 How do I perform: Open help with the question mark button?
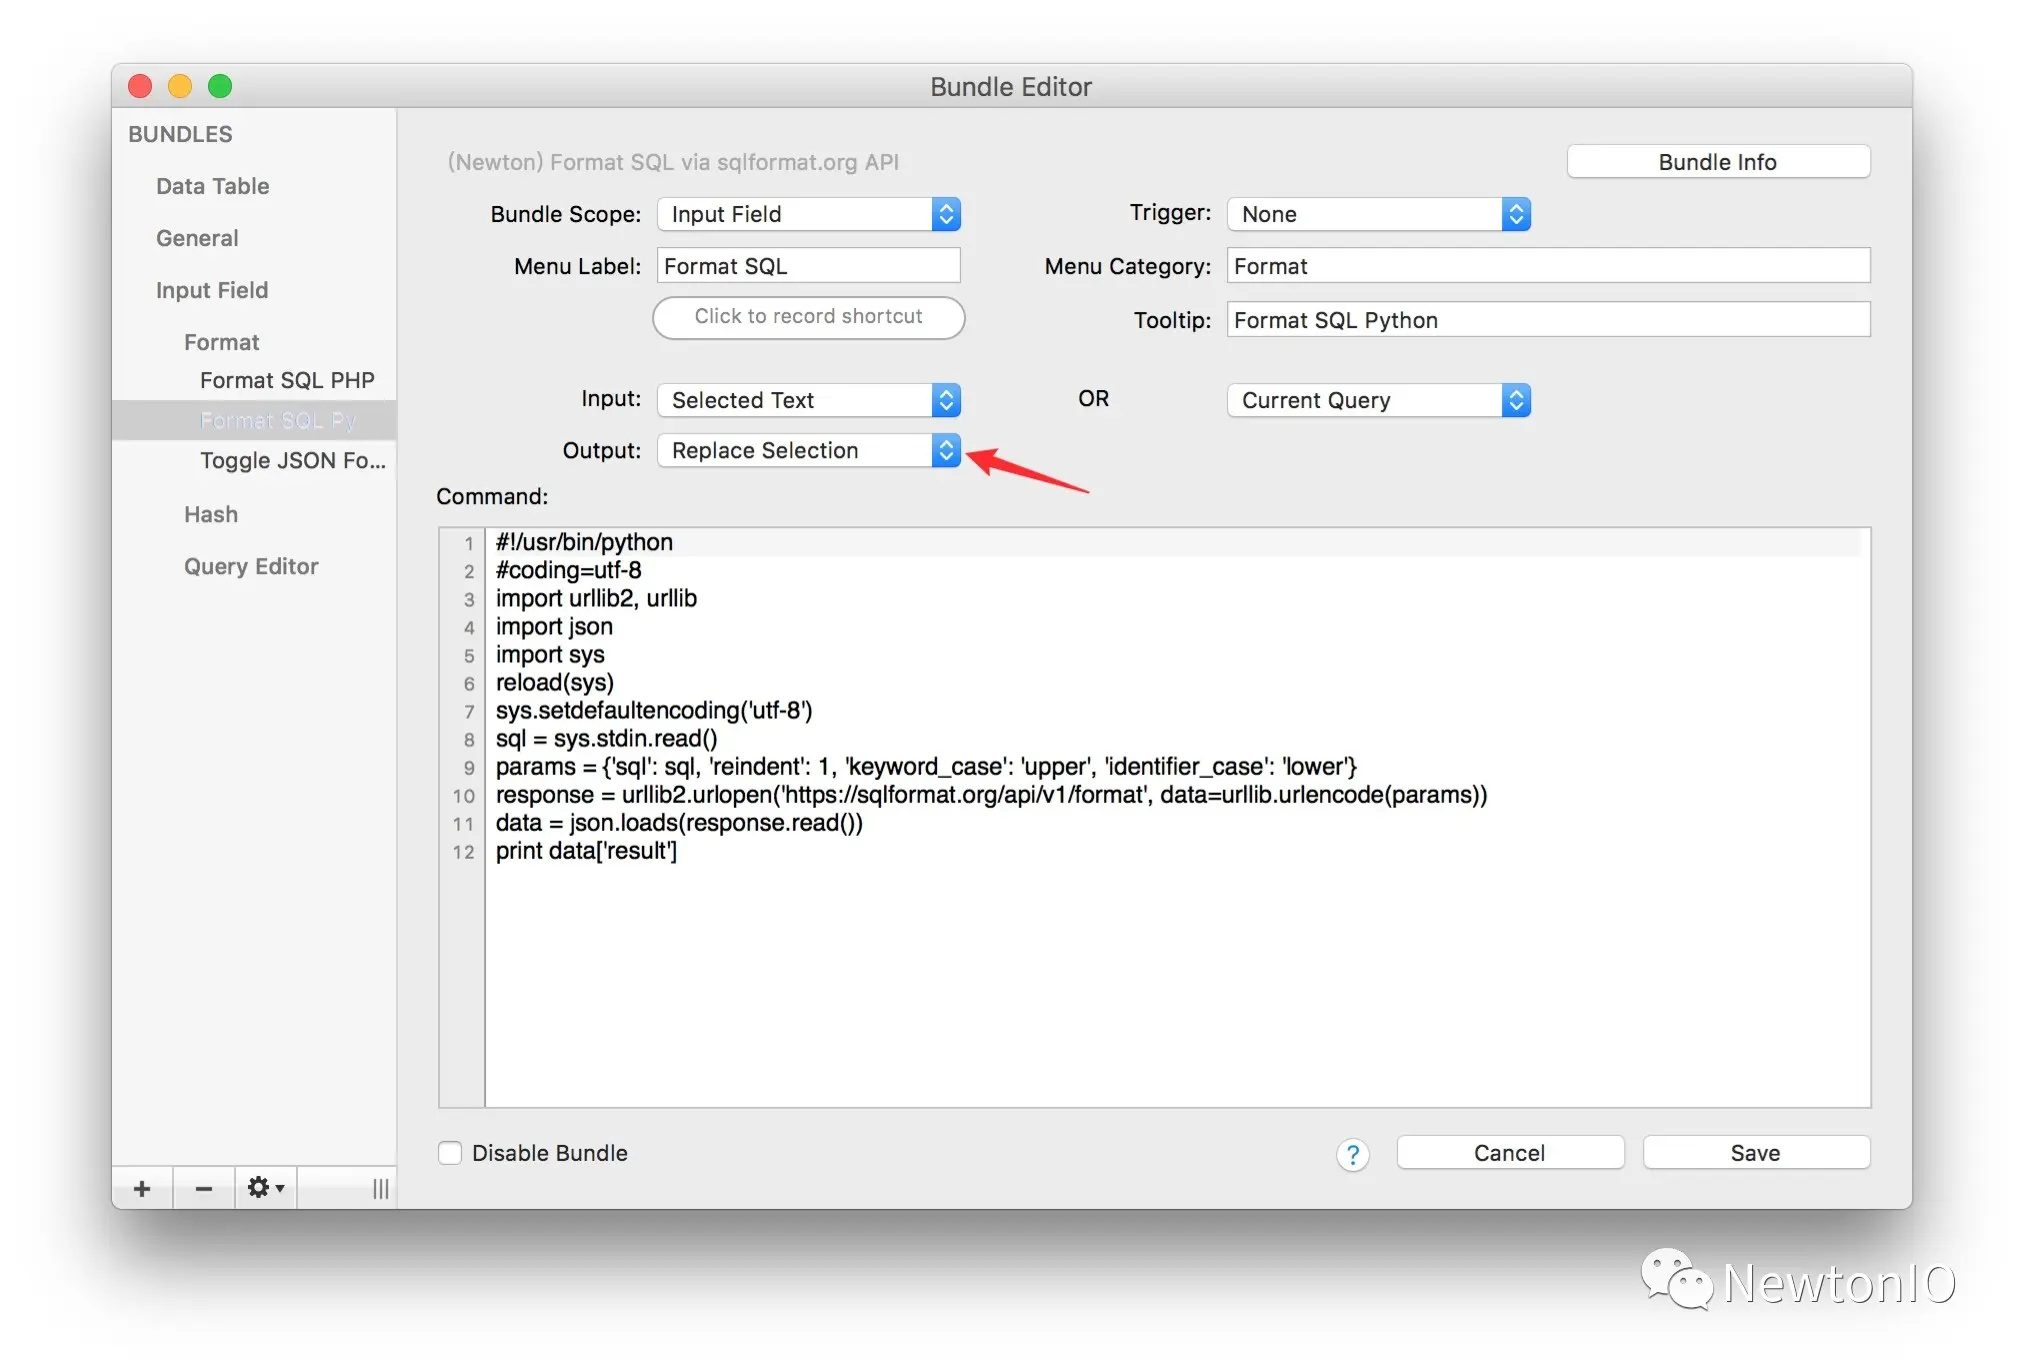[1352, 1155]
